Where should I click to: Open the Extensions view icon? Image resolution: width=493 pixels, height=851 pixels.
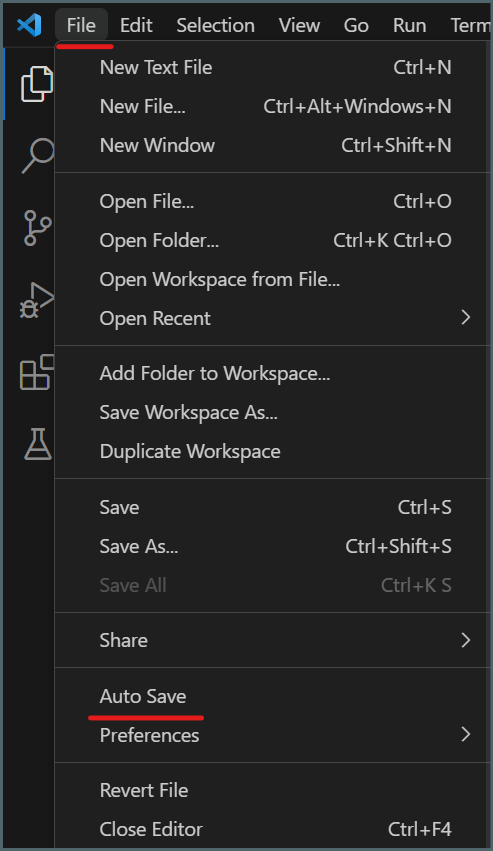(x=37, y=372)
